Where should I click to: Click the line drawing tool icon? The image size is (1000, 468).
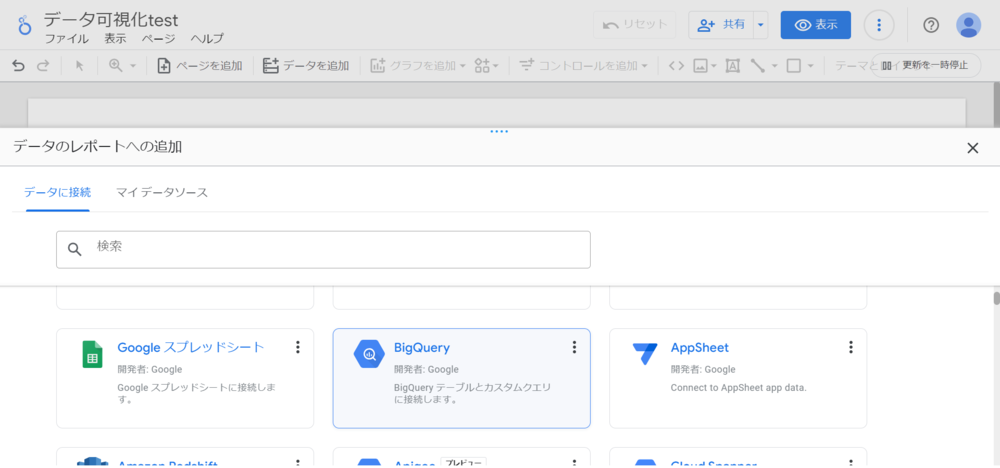click(x=758, y=66)
